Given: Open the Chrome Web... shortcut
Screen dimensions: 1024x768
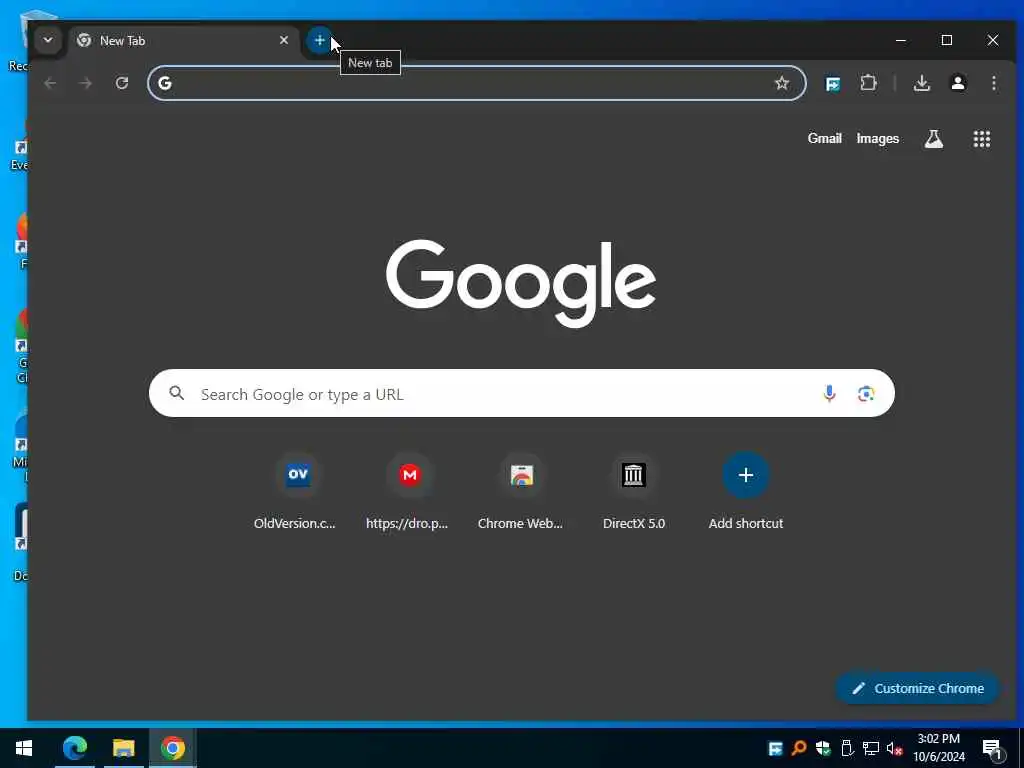Looking at the screenshot, I should point(521,491).
